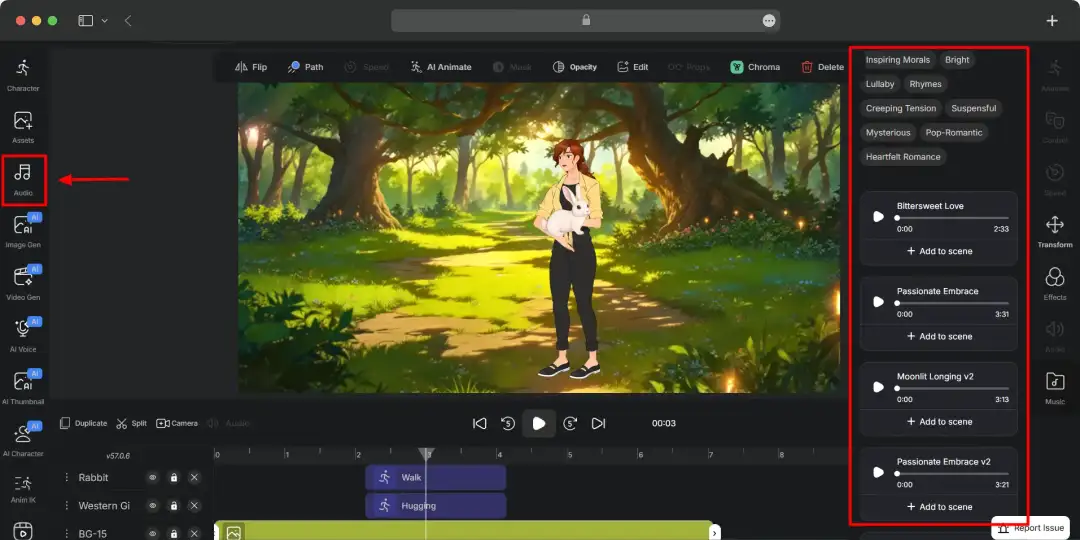The image size is (1080, 540).
Task: Click the Camera button
Action: pyautogui.click(x=177, y=423)
